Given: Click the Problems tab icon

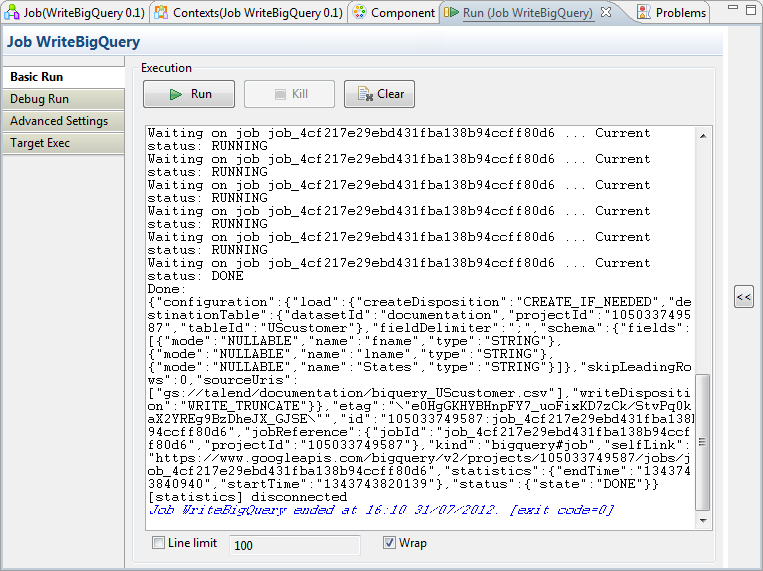Looking at the screenshot, I should 644,12.
